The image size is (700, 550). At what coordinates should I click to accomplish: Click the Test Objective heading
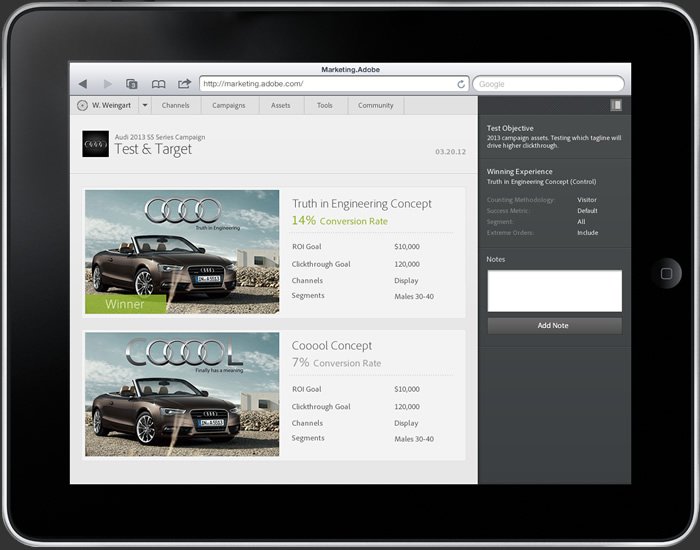coord(510,128)
